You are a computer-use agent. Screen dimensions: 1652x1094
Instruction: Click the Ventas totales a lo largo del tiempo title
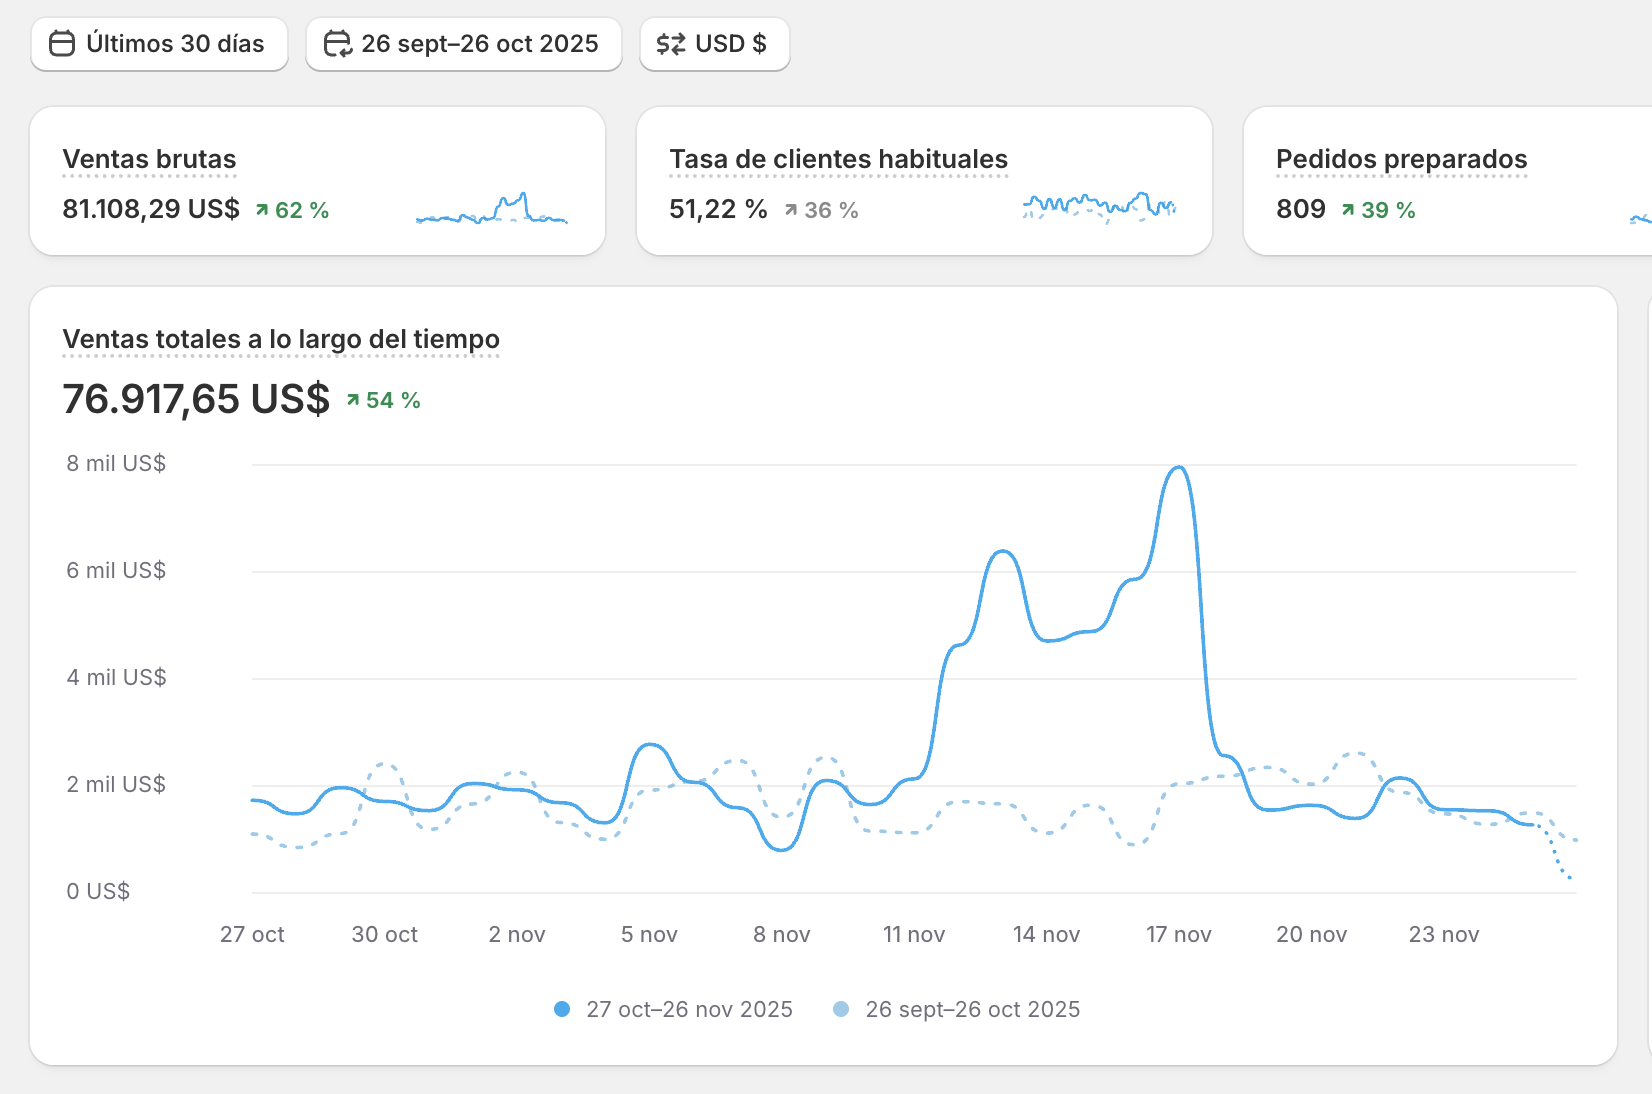(x=281, y=339)
